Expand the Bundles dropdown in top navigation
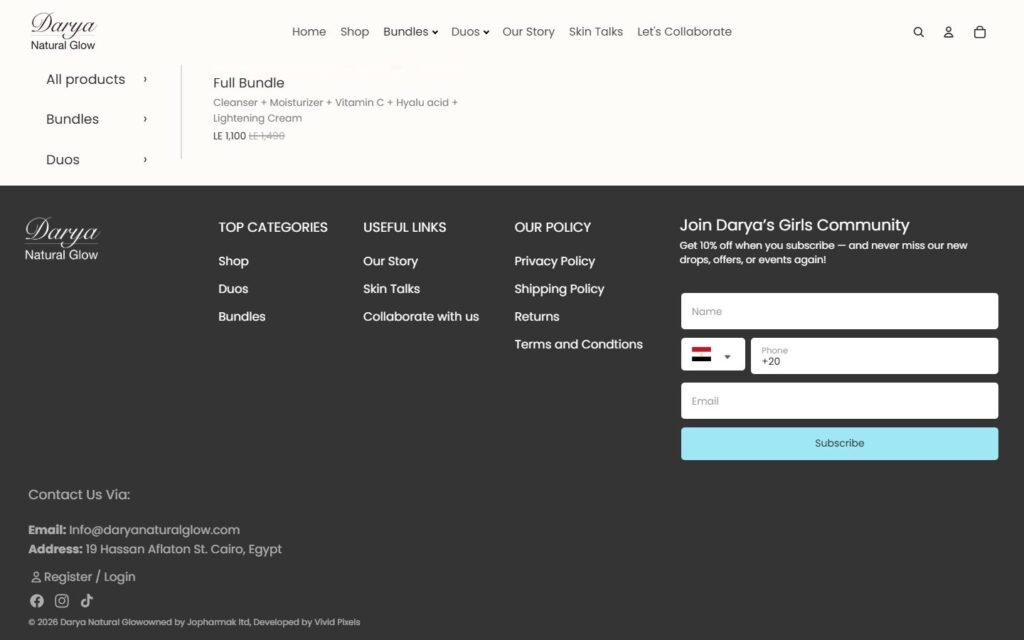The height and width of the screenshot is (640, 1024). coord(410,31)
